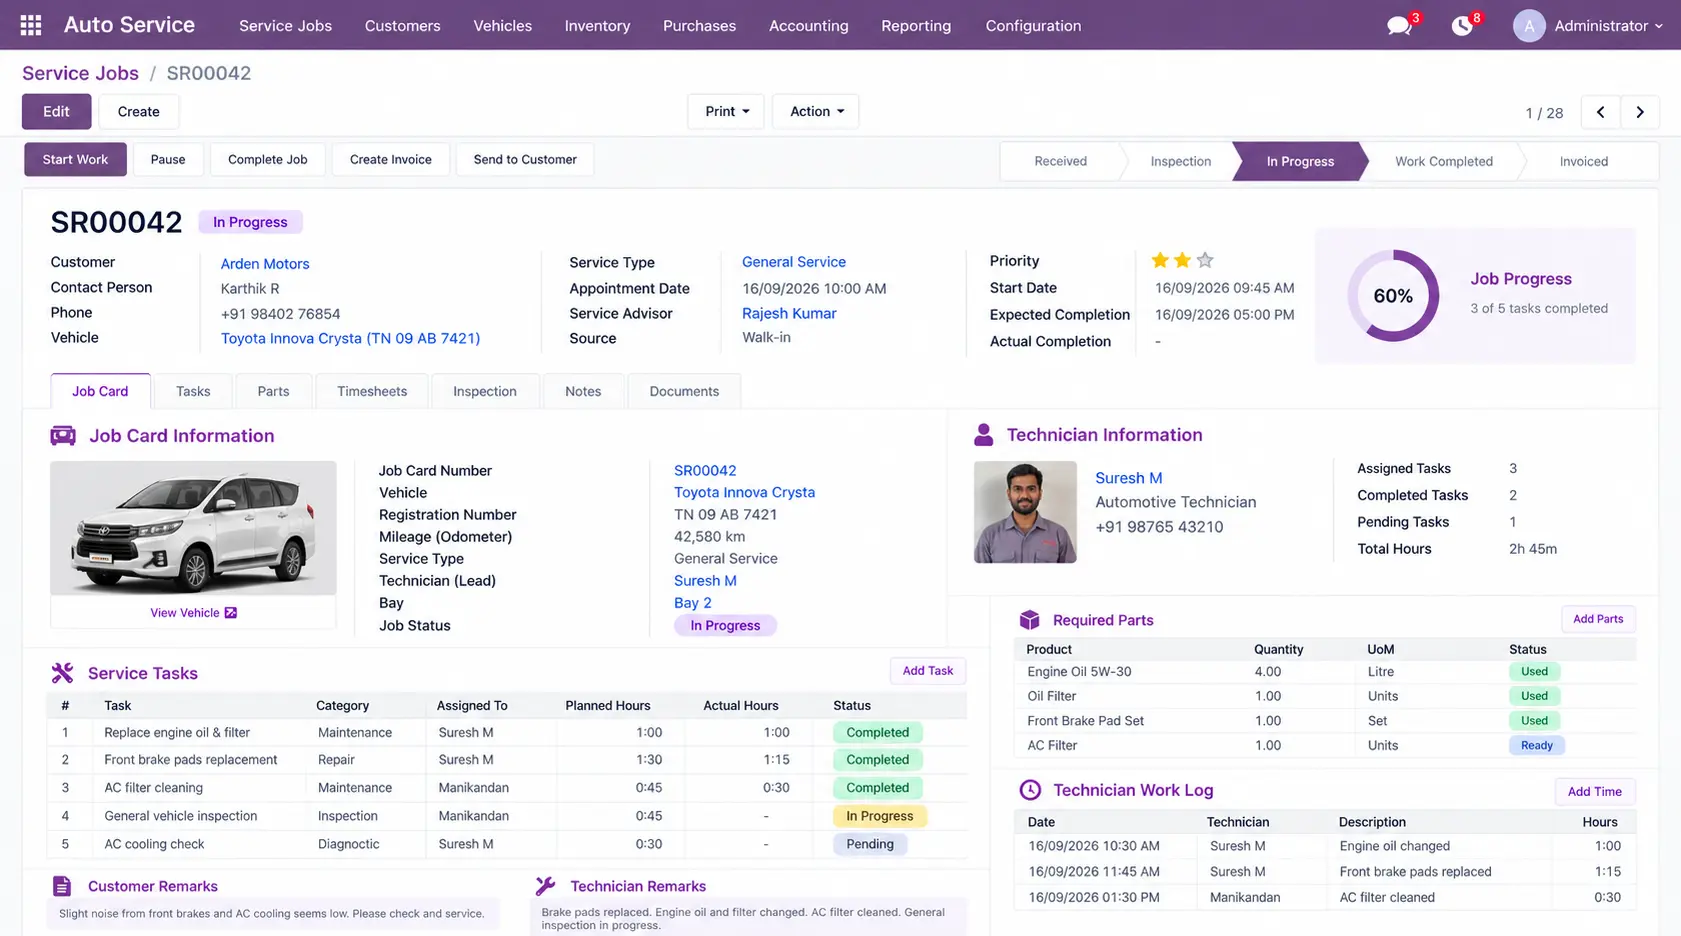1681x936 pixels.
Task: Open the Reporting menu
Action: click(916, 25)
